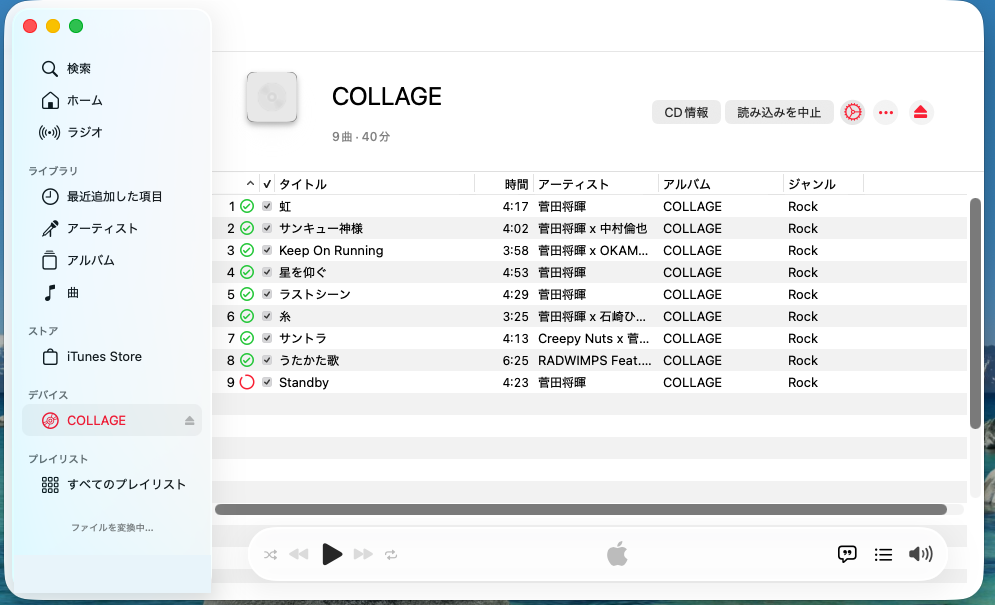Viewport: 995px width, 605px height.
Task: Open 最近追加した項目 library view
Action: tap(102, 196)
